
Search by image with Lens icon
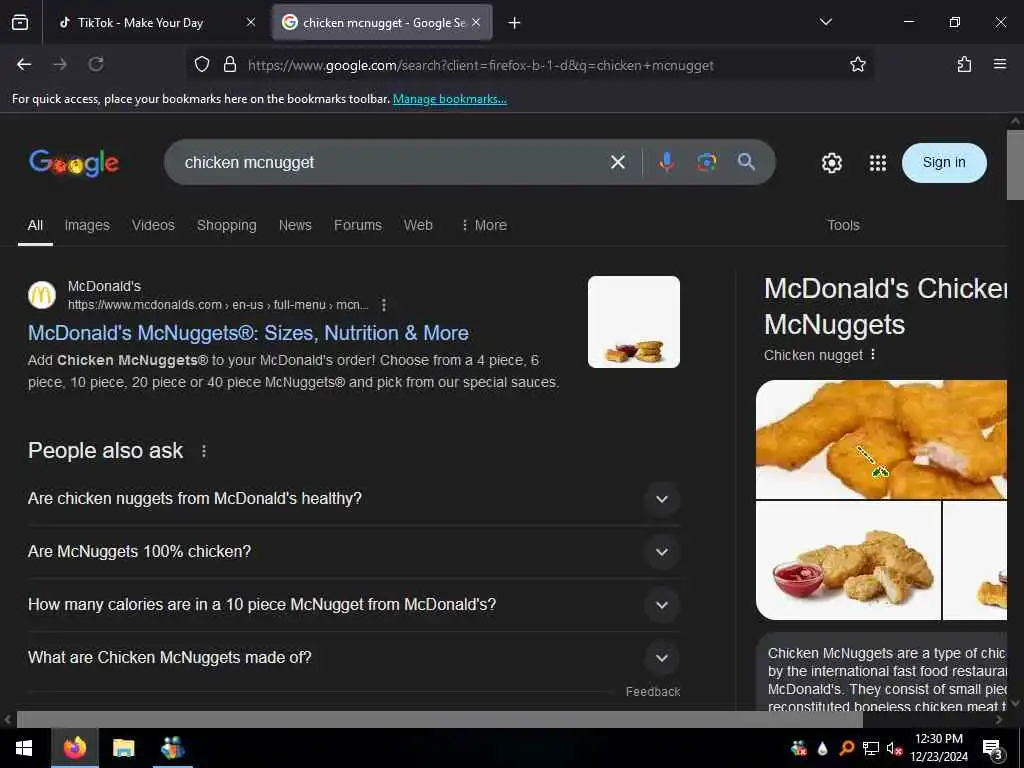[x=706, y=162]
